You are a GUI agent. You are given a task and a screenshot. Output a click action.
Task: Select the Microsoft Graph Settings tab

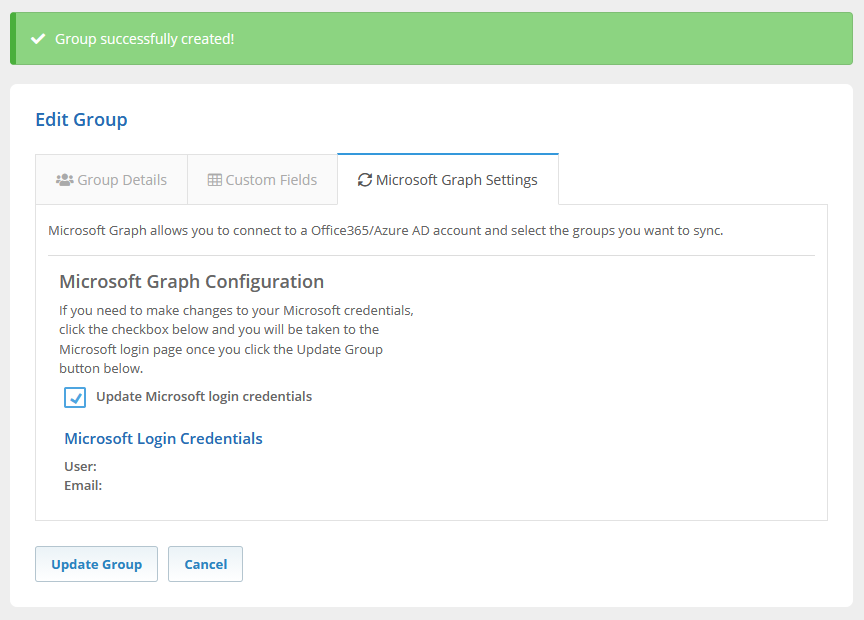[x=447, y=180]
